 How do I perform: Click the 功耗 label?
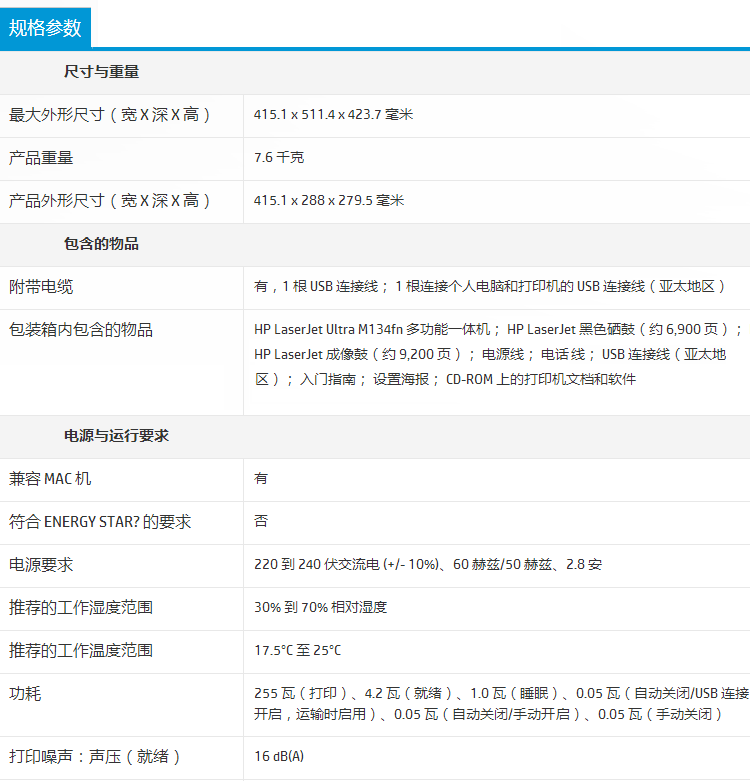[x=25, y=693]
